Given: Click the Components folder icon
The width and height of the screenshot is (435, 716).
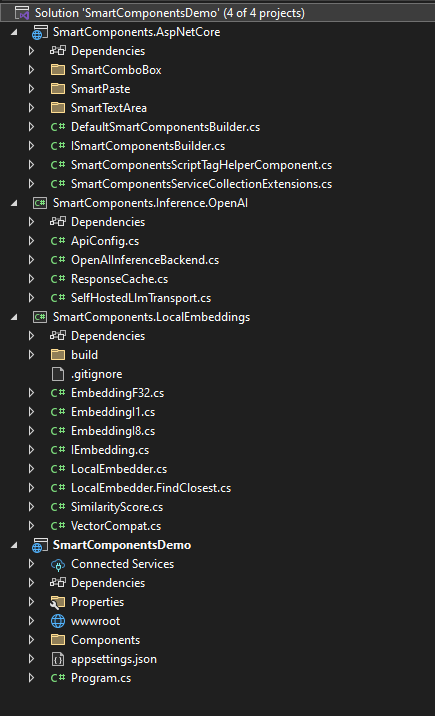Looking at the screenshot, I should pos(58,640).
